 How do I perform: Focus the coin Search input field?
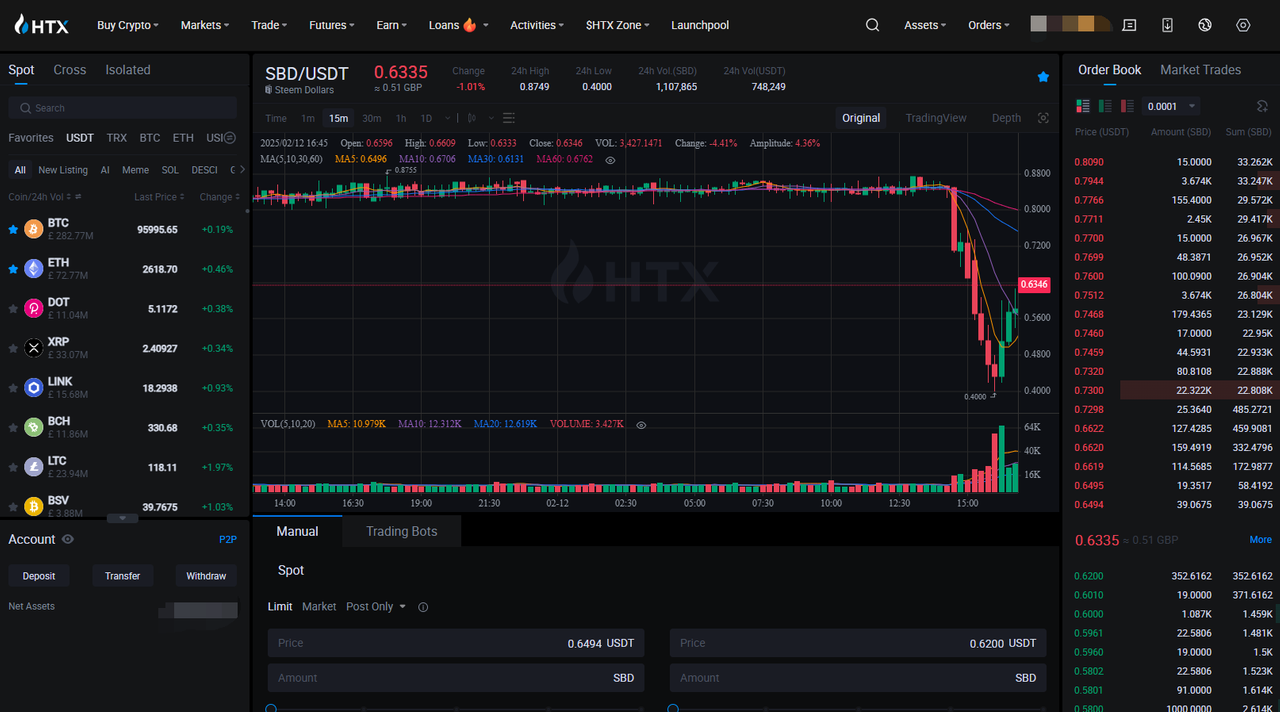point(122,108)
